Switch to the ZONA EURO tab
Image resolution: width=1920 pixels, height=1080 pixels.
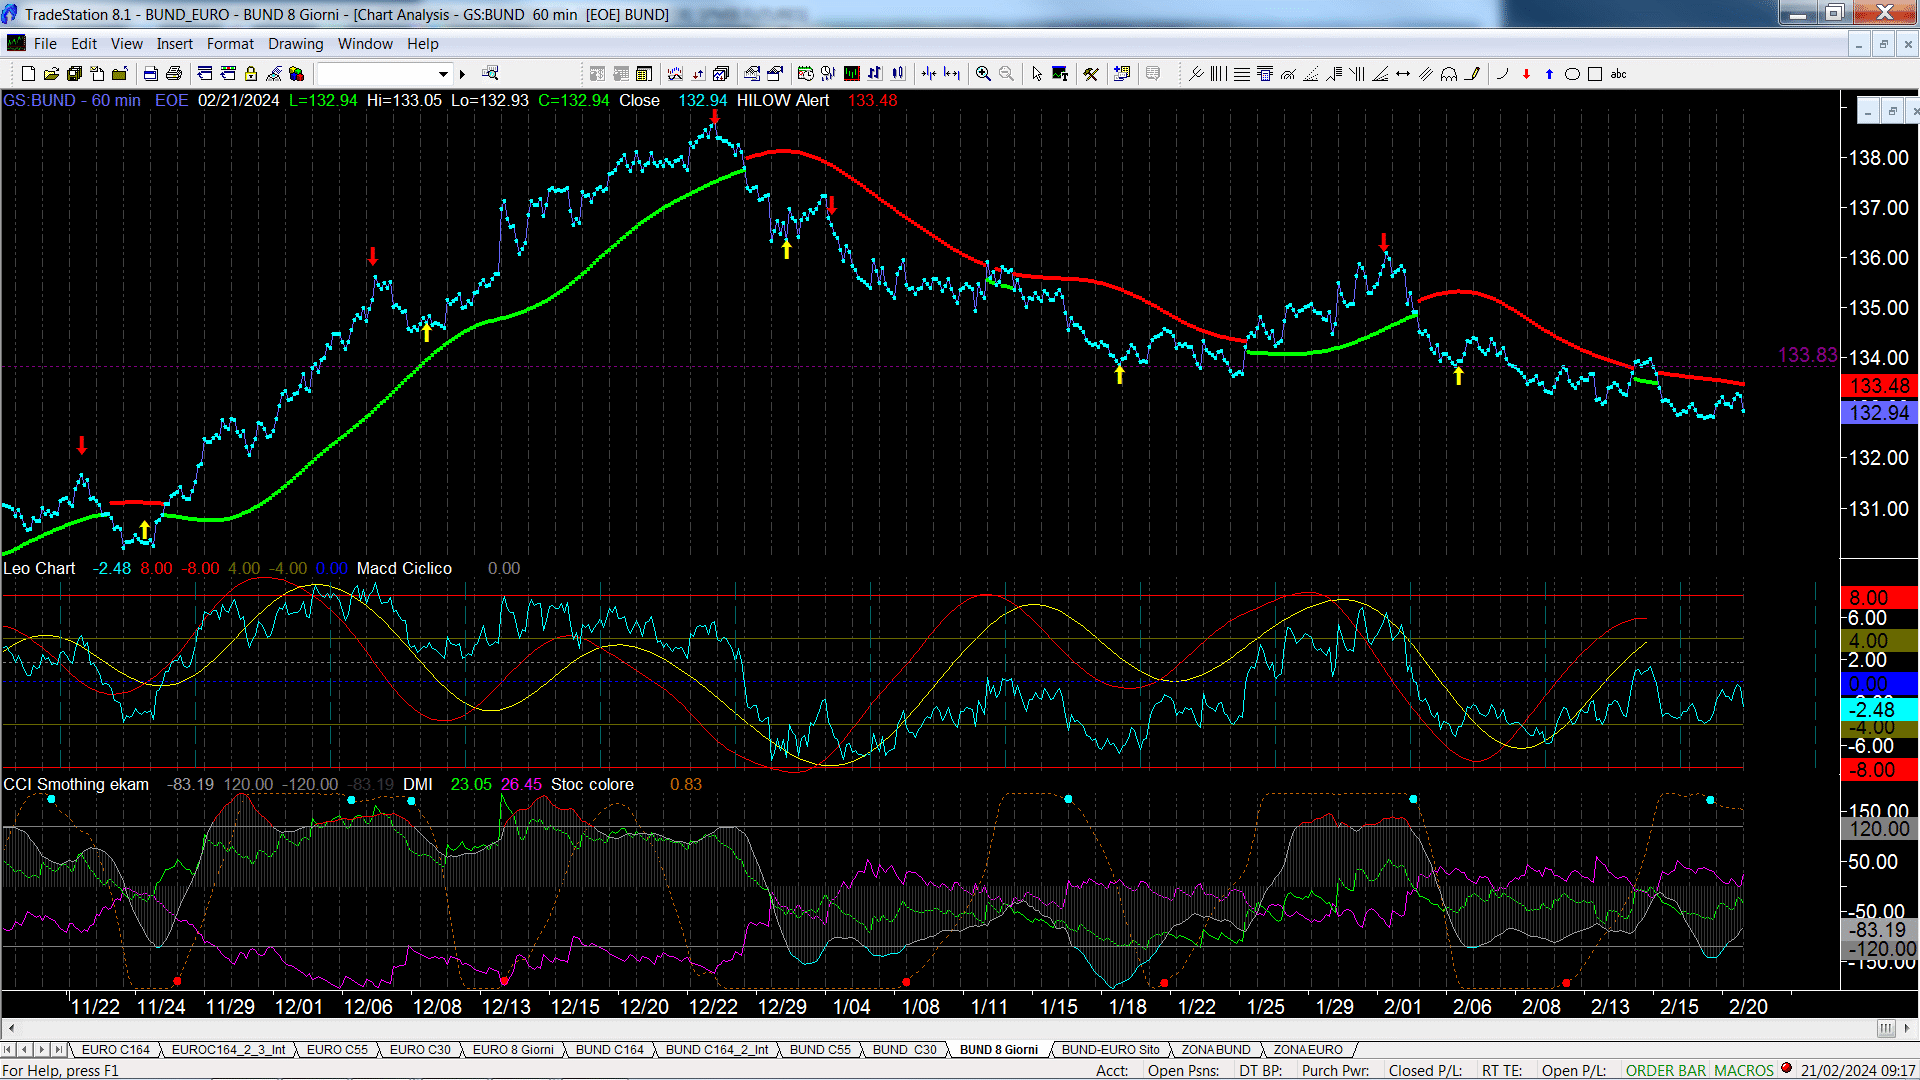point(1308,1050)
